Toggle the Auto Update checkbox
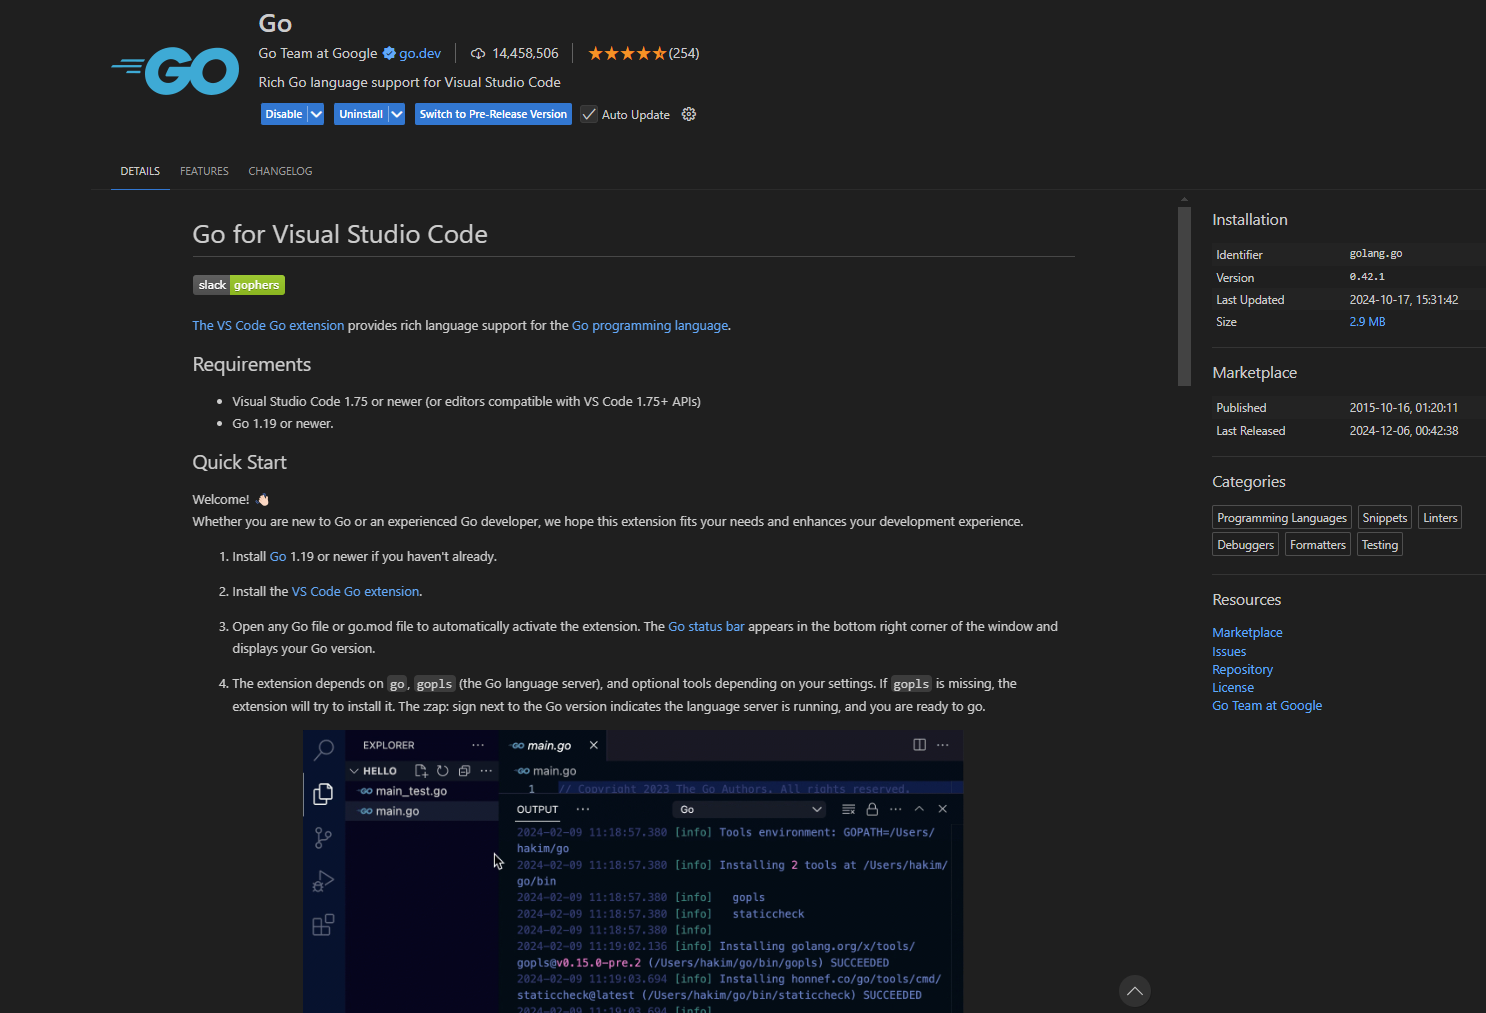This screenshot has height=1013, width=1486. pyautogui.click(x=589, y=114)
